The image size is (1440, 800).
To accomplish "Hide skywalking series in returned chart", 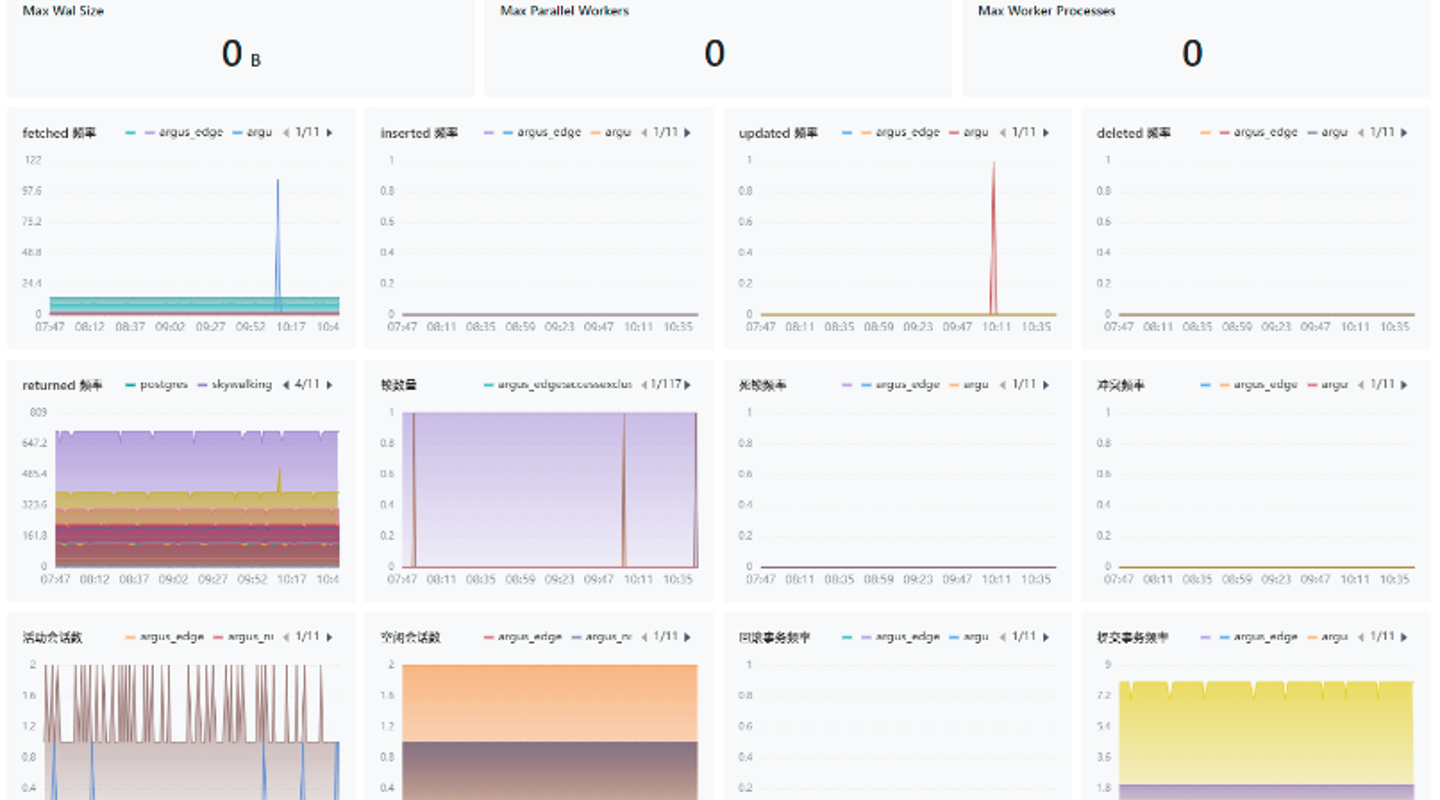I will (234, 385).
